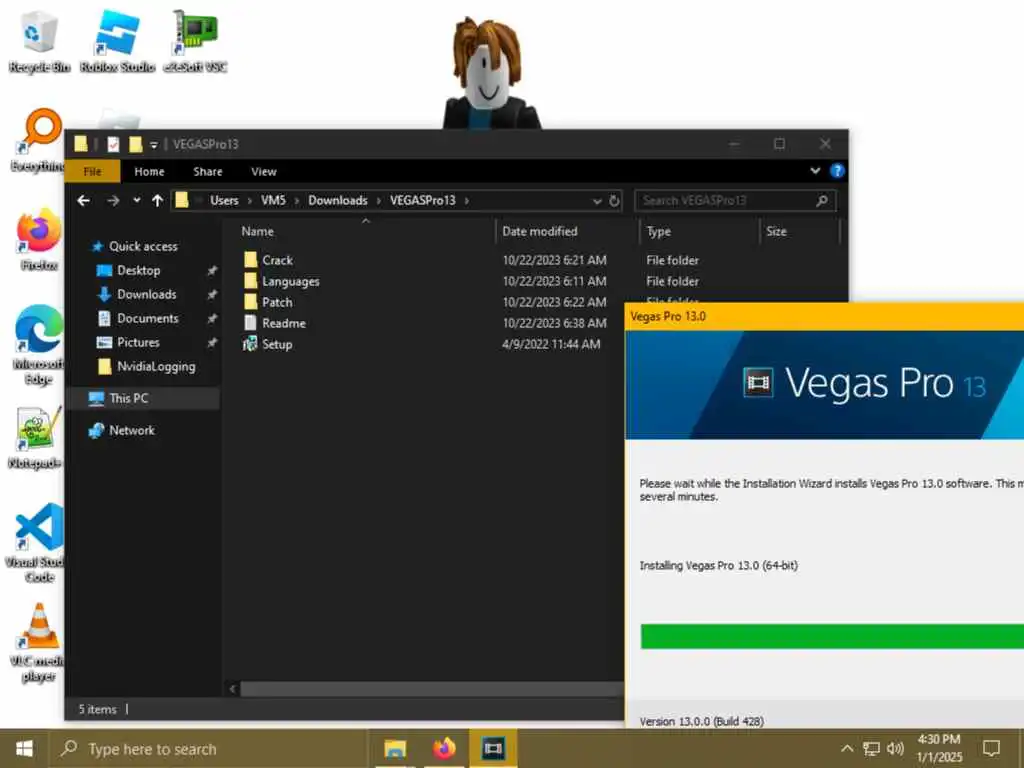
Task: Open the network icon in system tray
Action: coord(871,748)
